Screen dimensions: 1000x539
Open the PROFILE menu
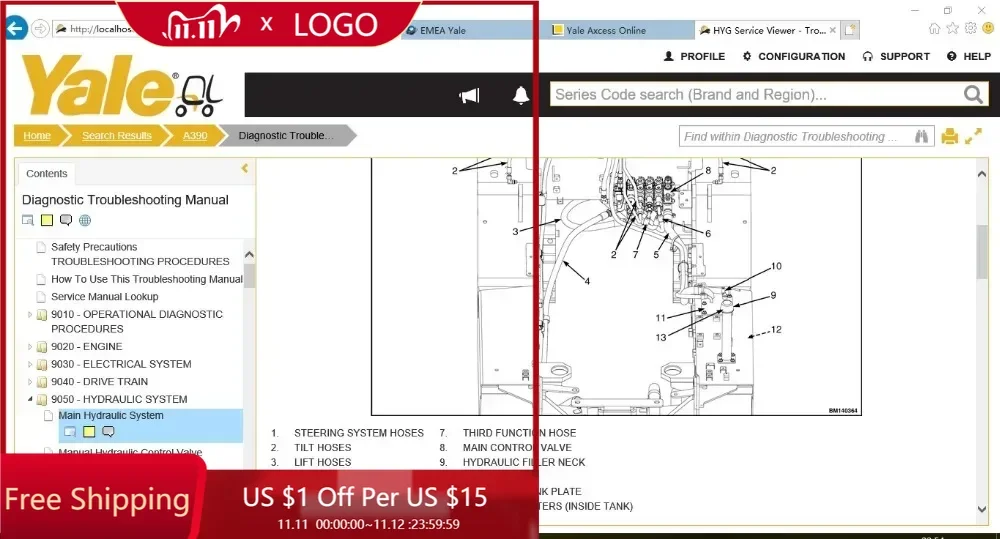coord(694,56)
